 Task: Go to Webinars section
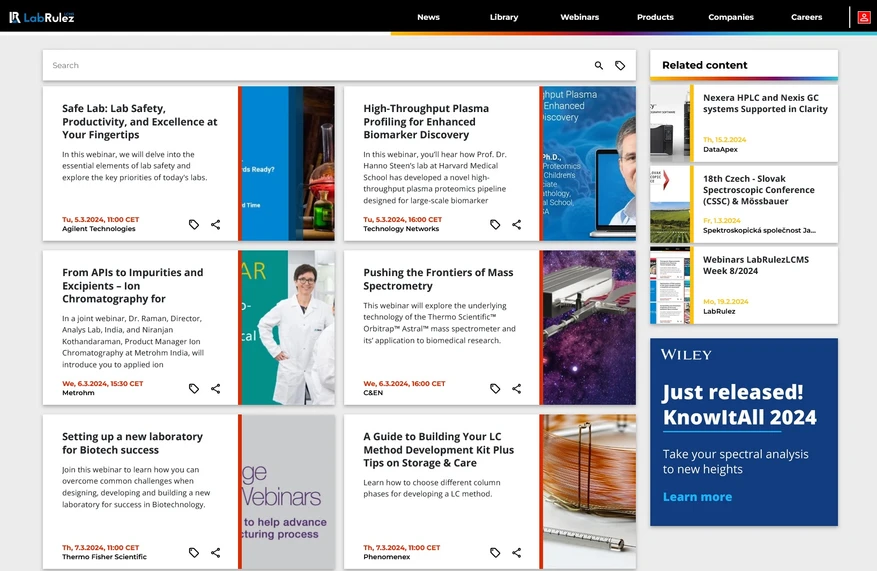(579, 17)
